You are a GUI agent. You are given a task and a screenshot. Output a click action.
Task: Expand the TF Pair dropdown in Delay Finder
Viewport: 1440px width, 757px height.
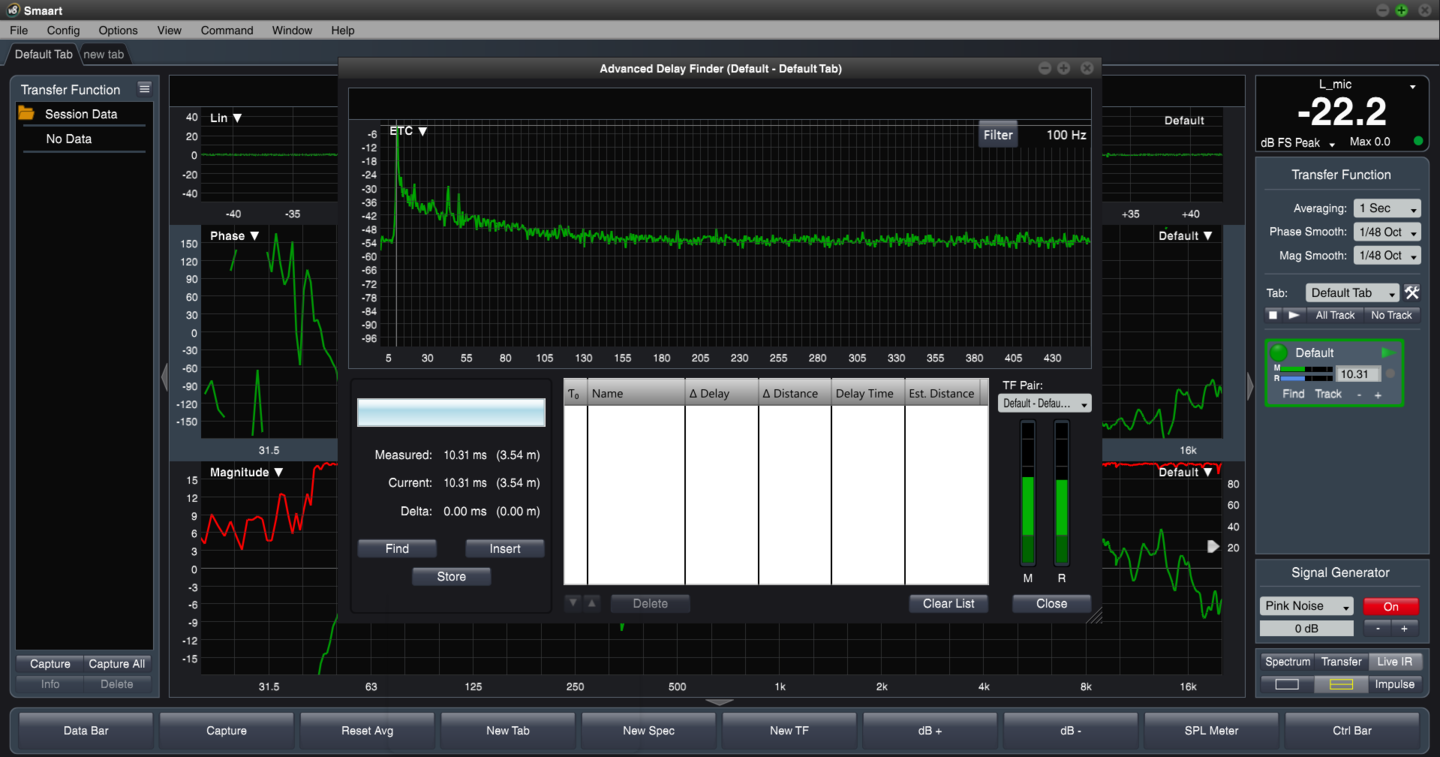(1044, 404)
